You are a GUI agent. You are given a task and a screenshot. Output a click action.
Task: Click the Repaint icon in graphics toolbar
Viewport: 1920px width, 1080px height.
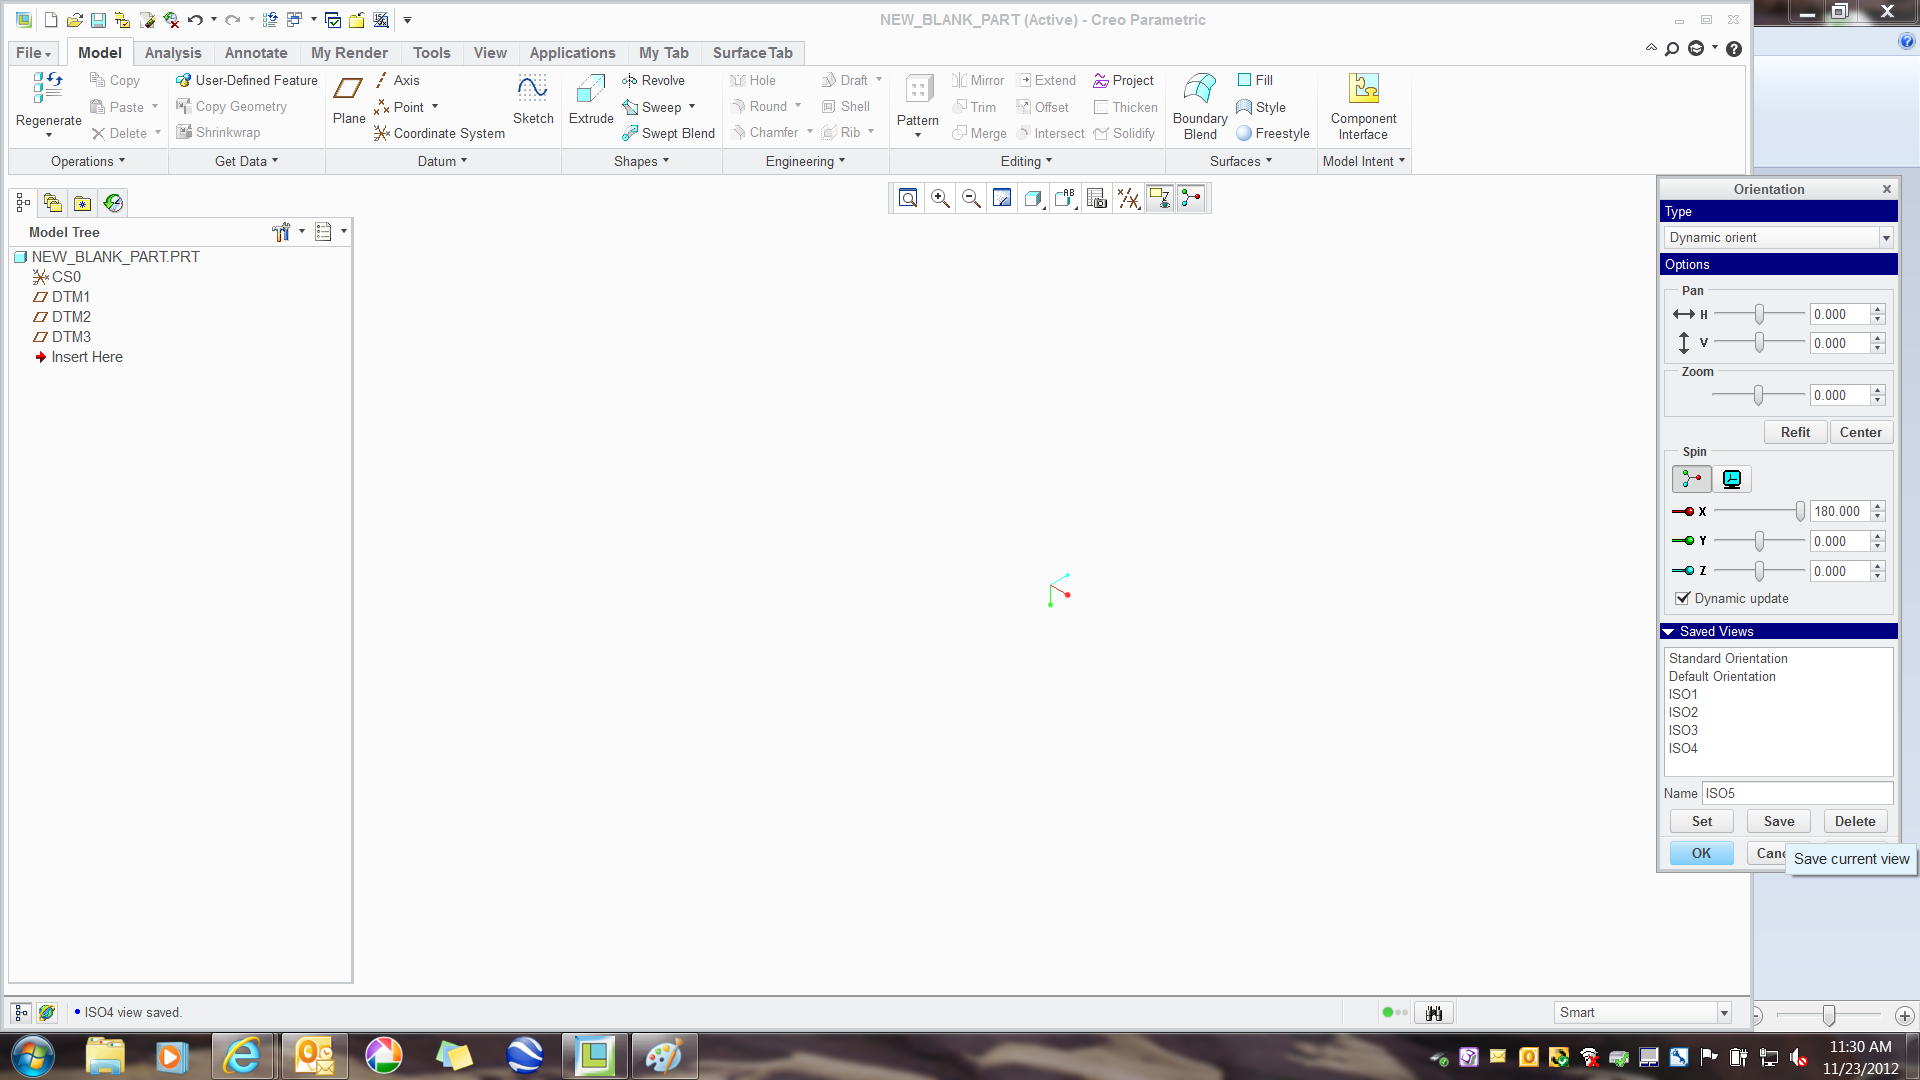click(1002, 198)
